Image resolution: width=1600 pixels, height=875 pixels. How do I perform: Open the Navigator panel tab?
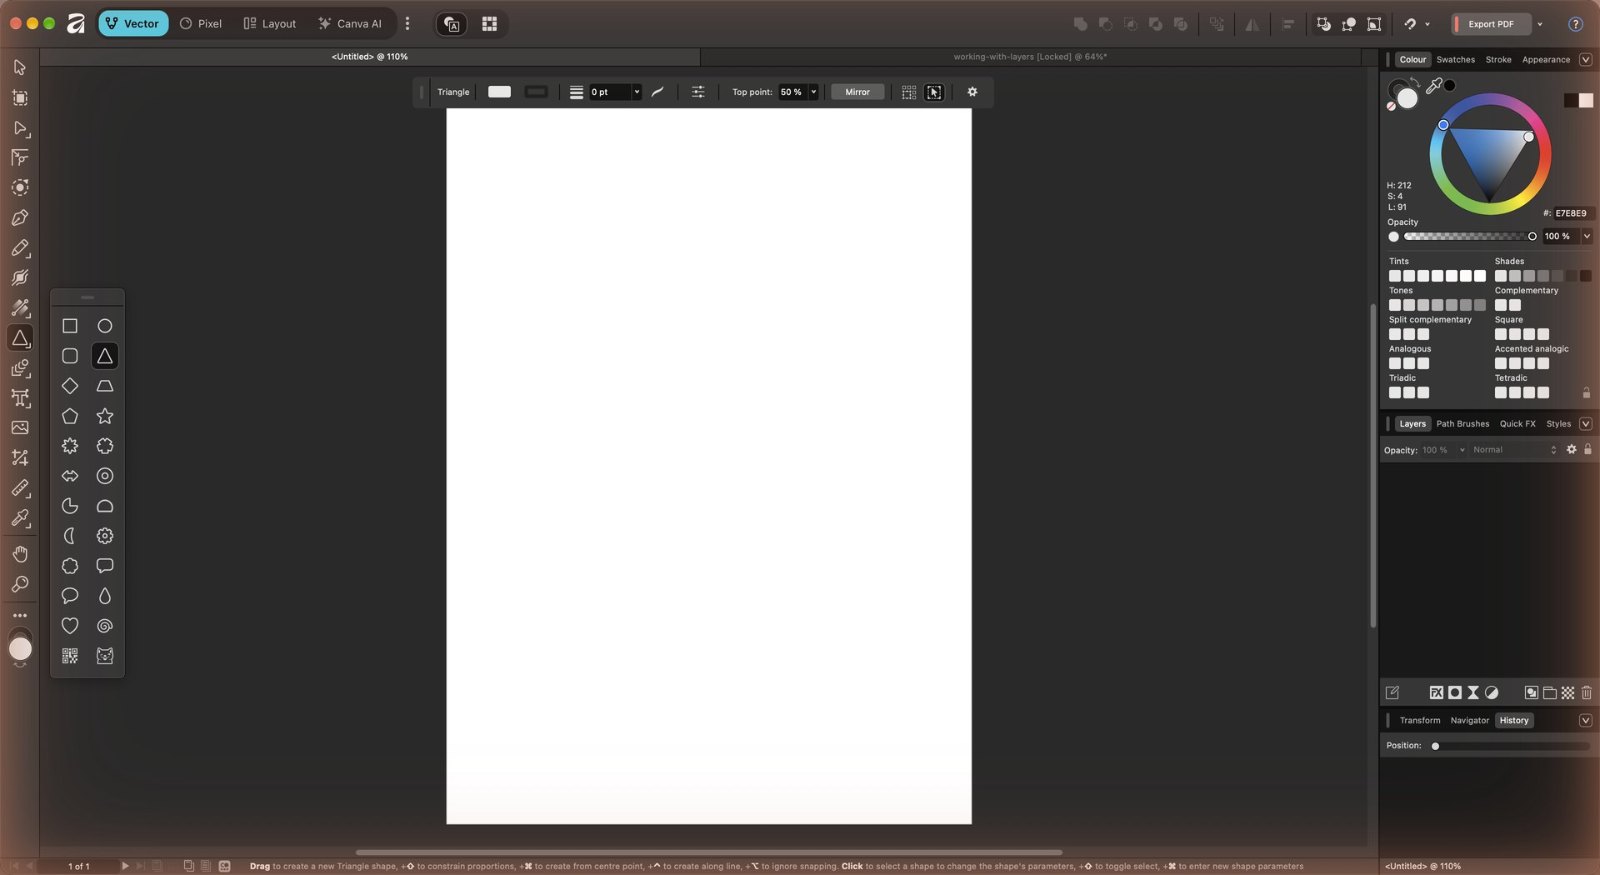tap(1469, 720)
